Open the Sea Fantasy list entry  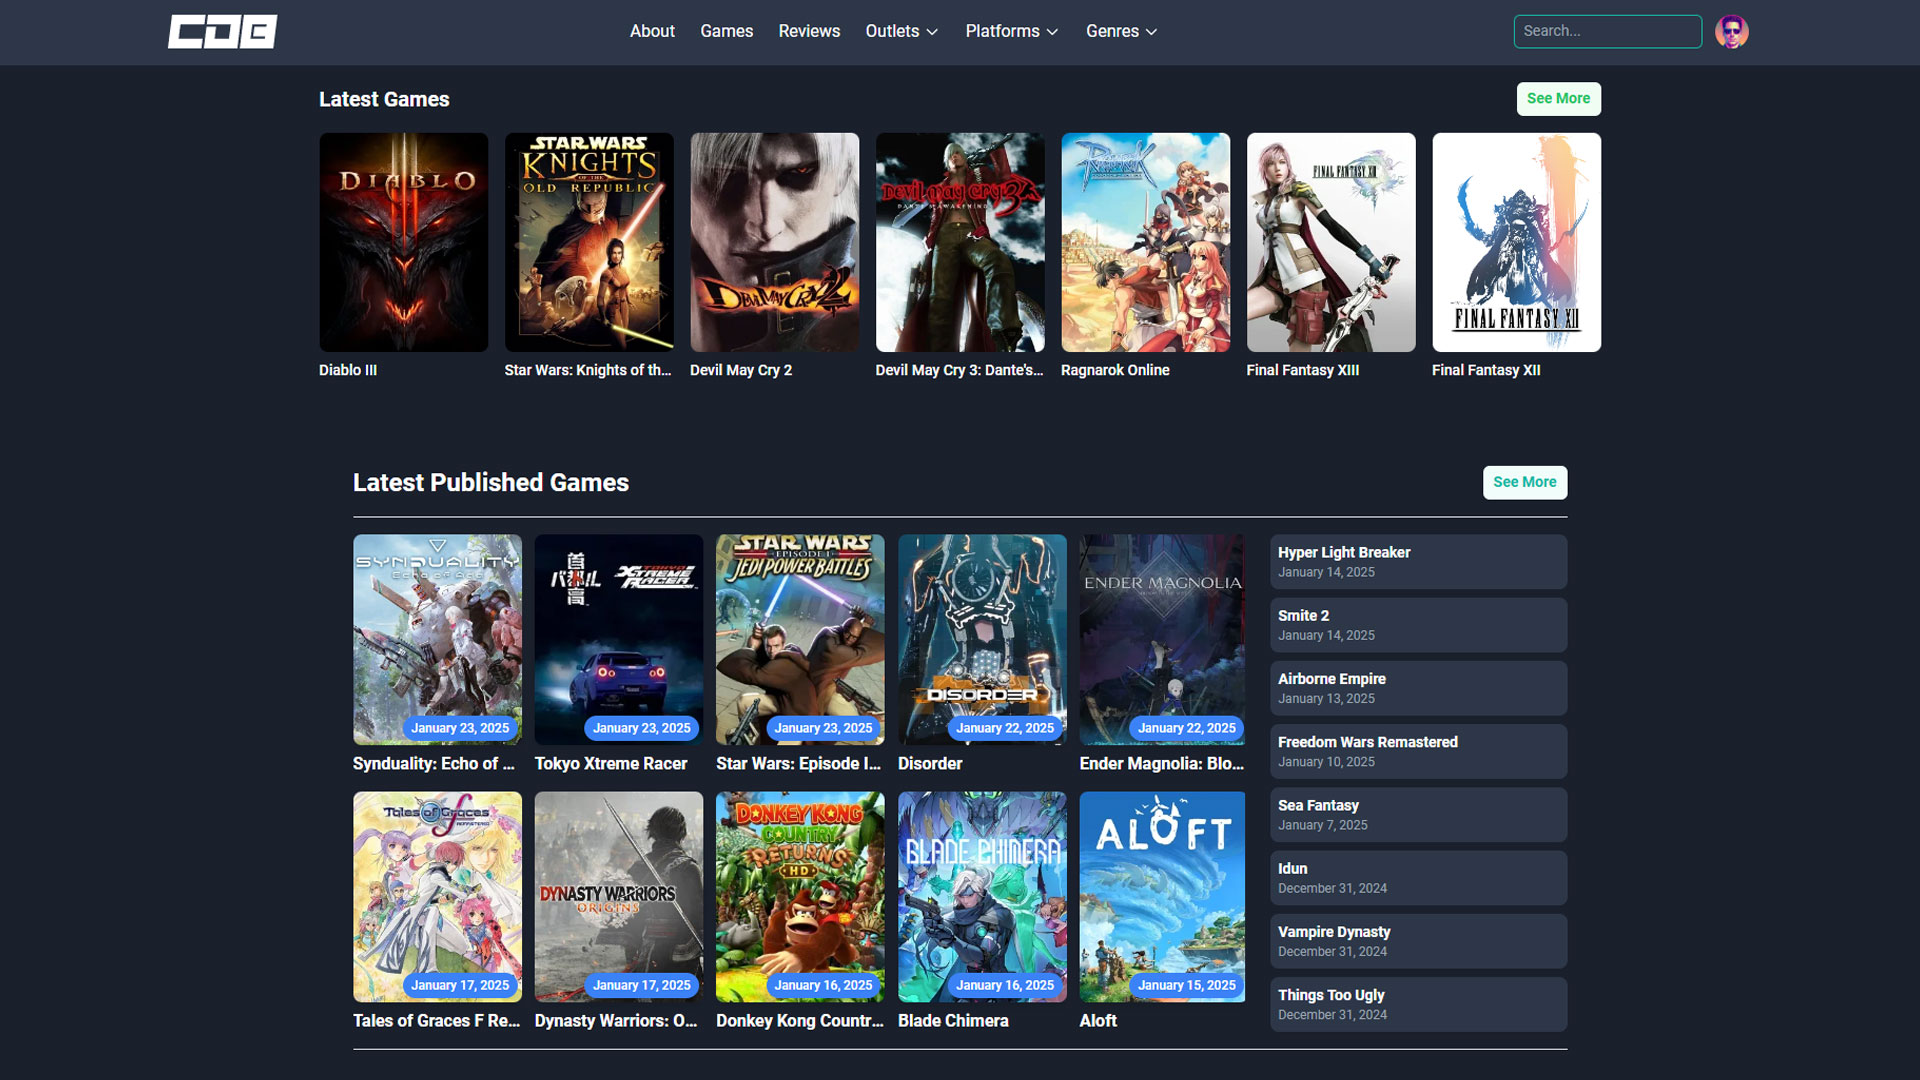click(x=1418, y=814)
